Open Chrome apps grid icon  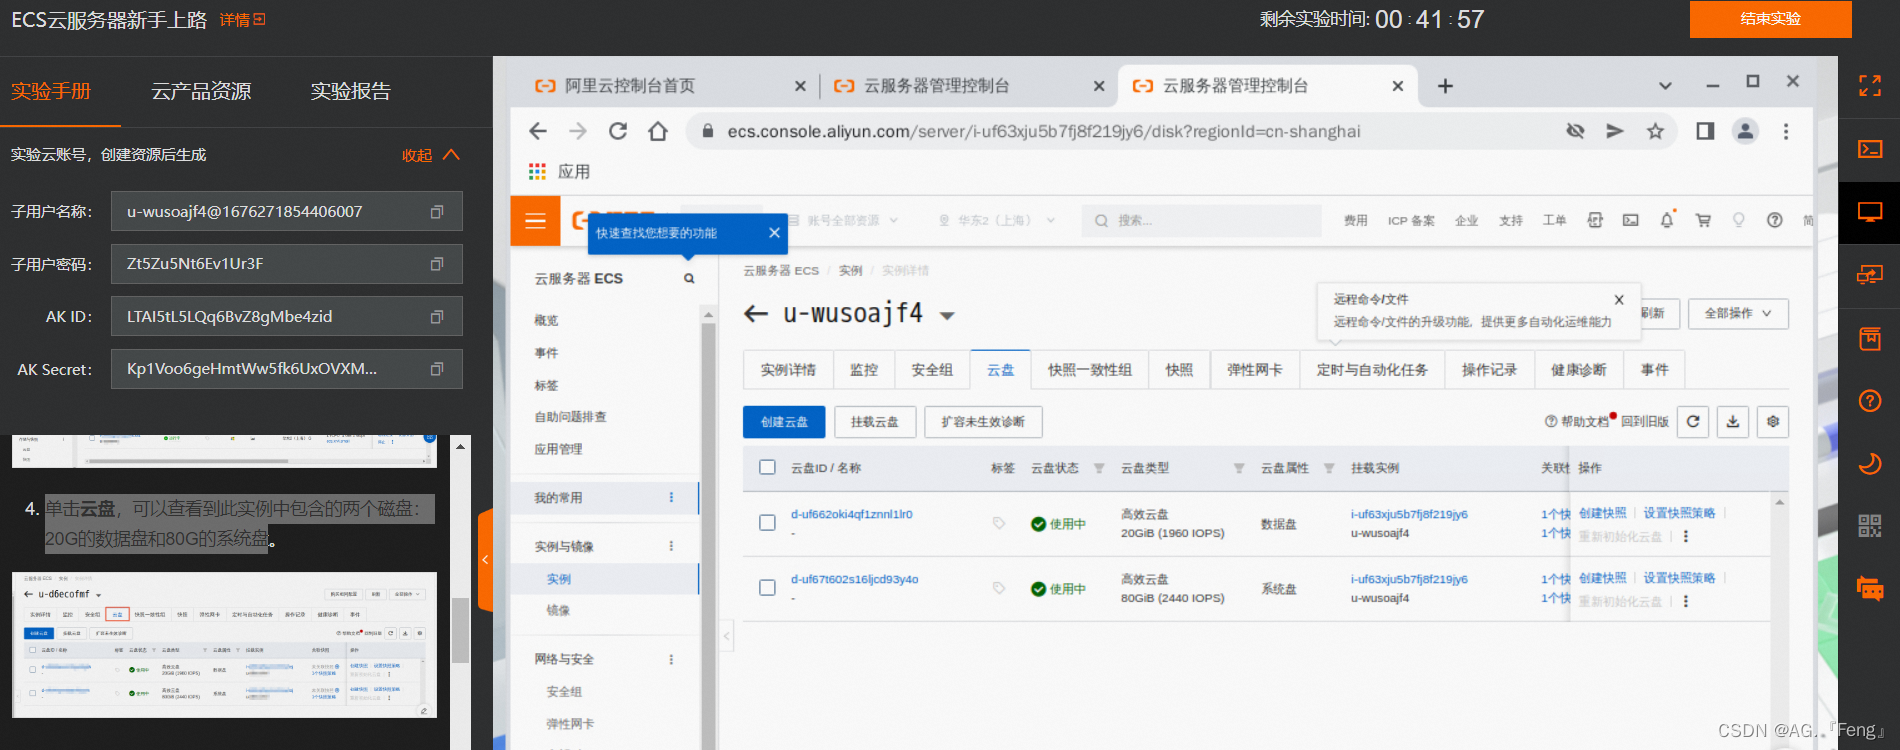(x=537, y=172)
